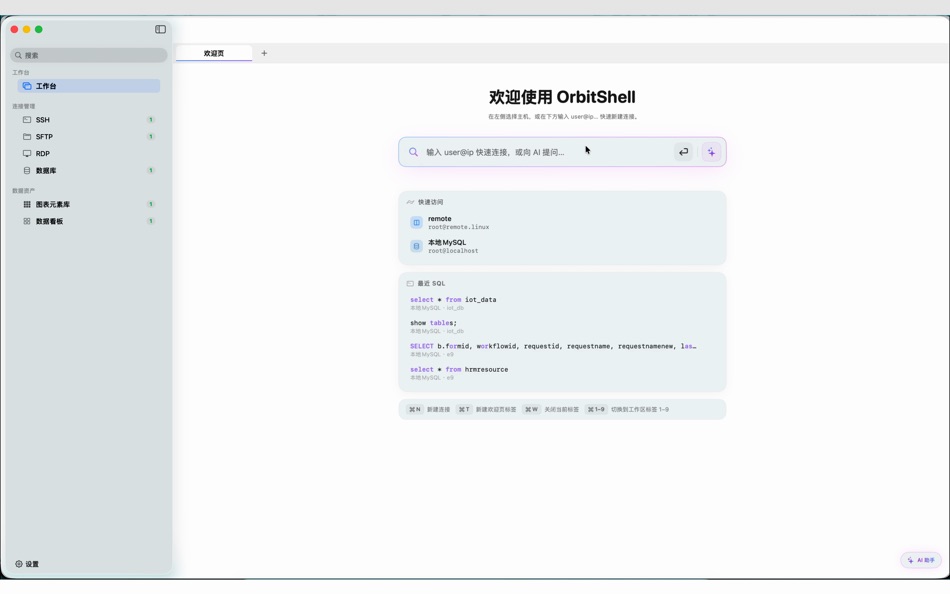The height and width of the screenshot is (594, 950).
Task: Add a new tab with plus
Action: tap(264, 53)
